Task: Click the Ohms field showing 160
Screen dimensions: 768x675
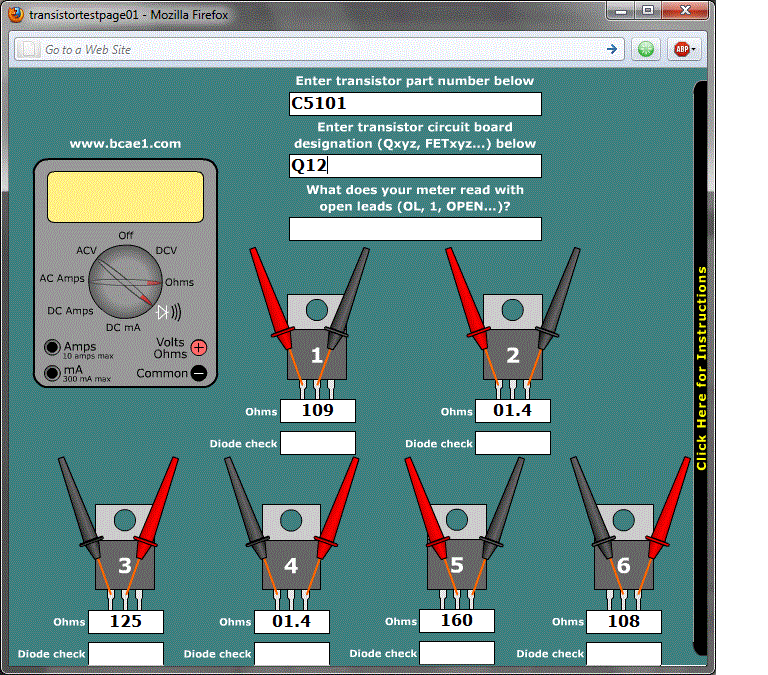Action: click(x=457, y=621)
